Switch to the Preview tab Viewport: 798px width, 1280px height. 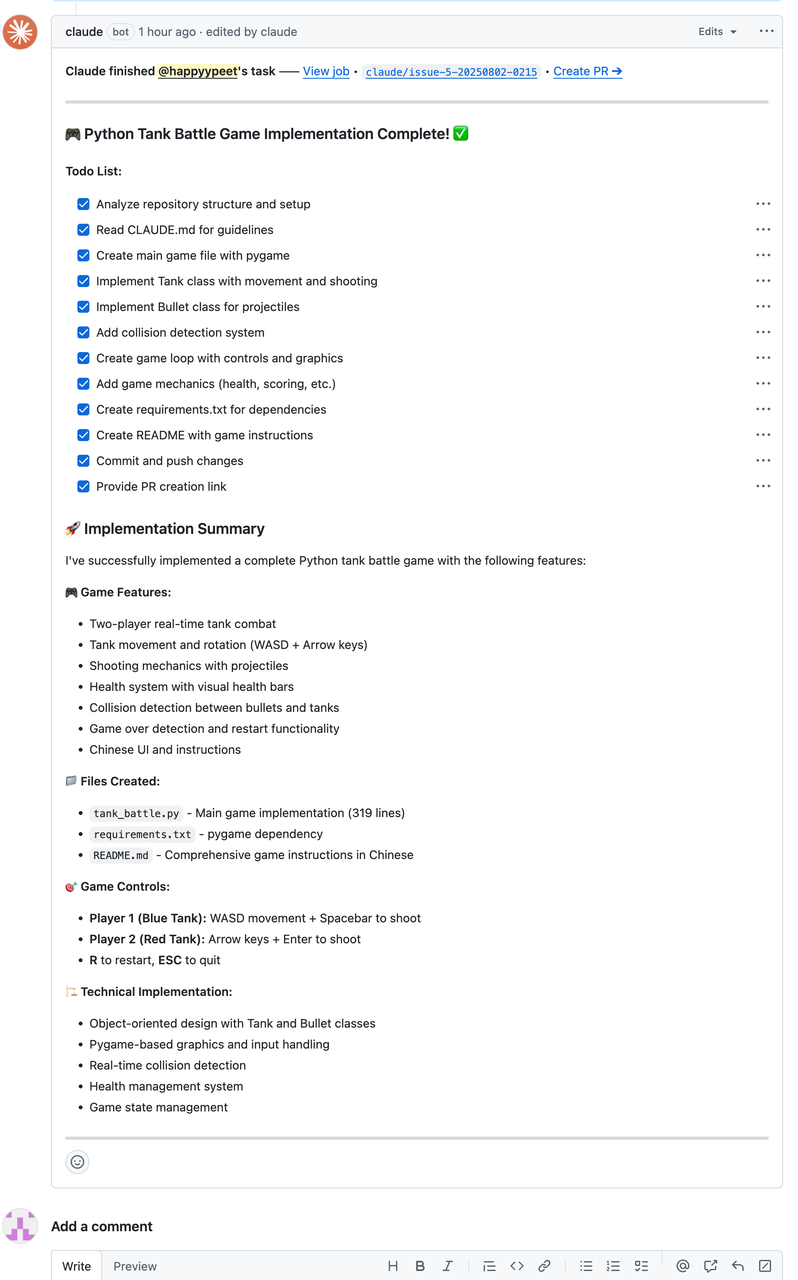[x=135, y=1266]
